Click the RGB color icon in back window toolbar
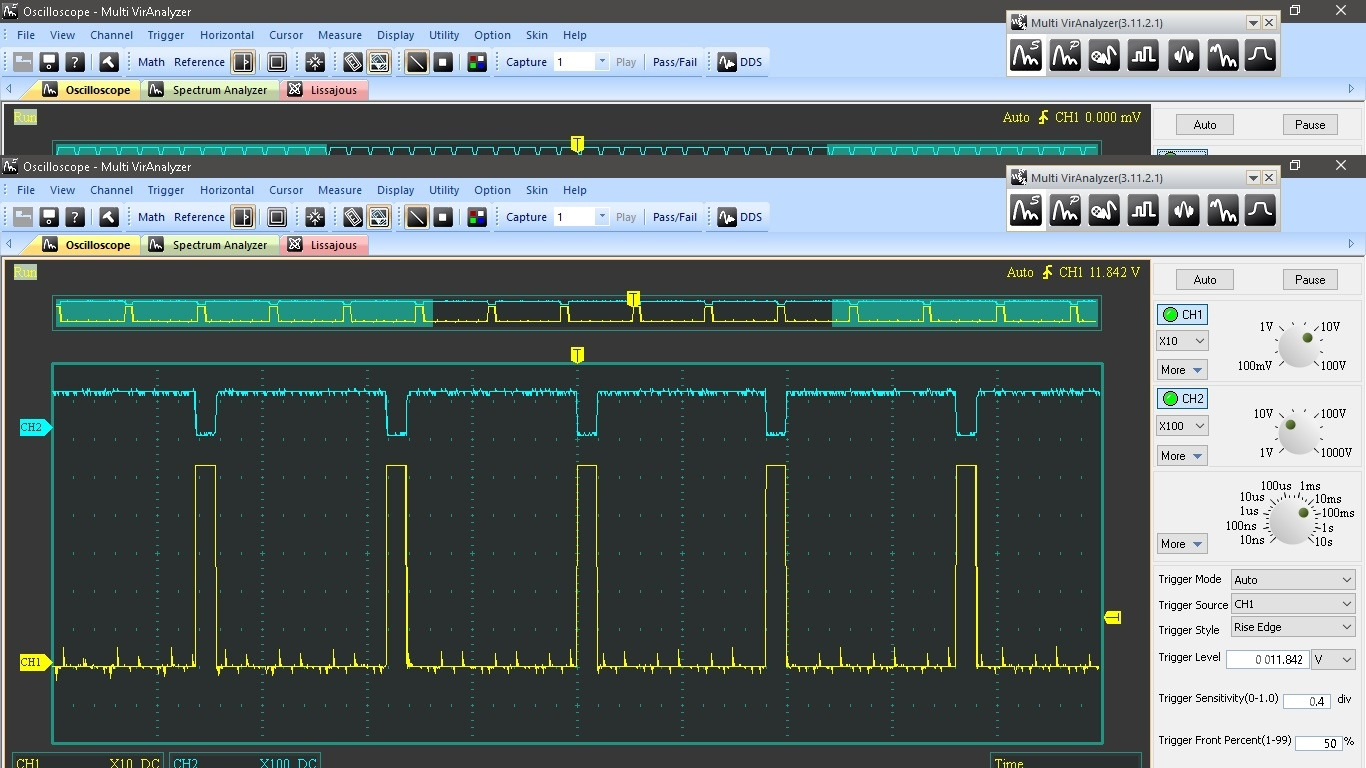 click(476, 62)
